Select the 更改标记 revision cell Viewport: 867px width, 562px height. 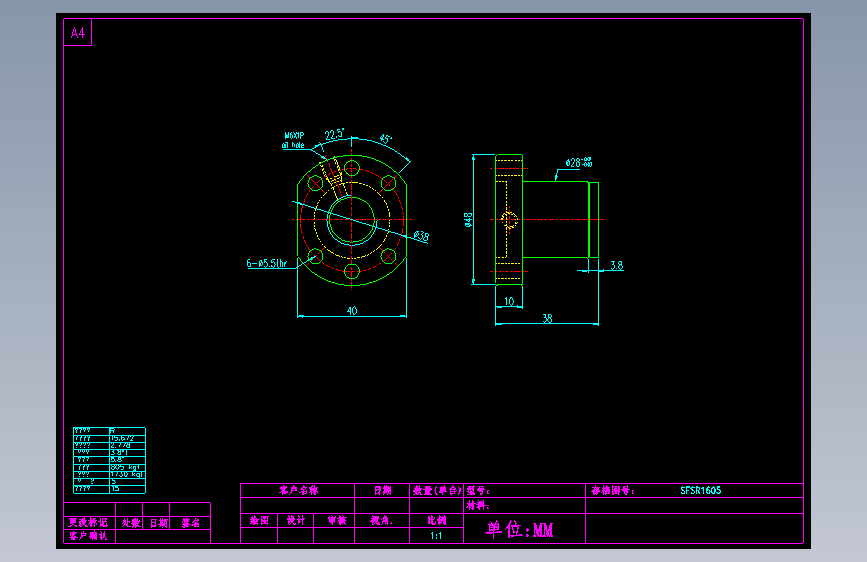tap(88, 523)
